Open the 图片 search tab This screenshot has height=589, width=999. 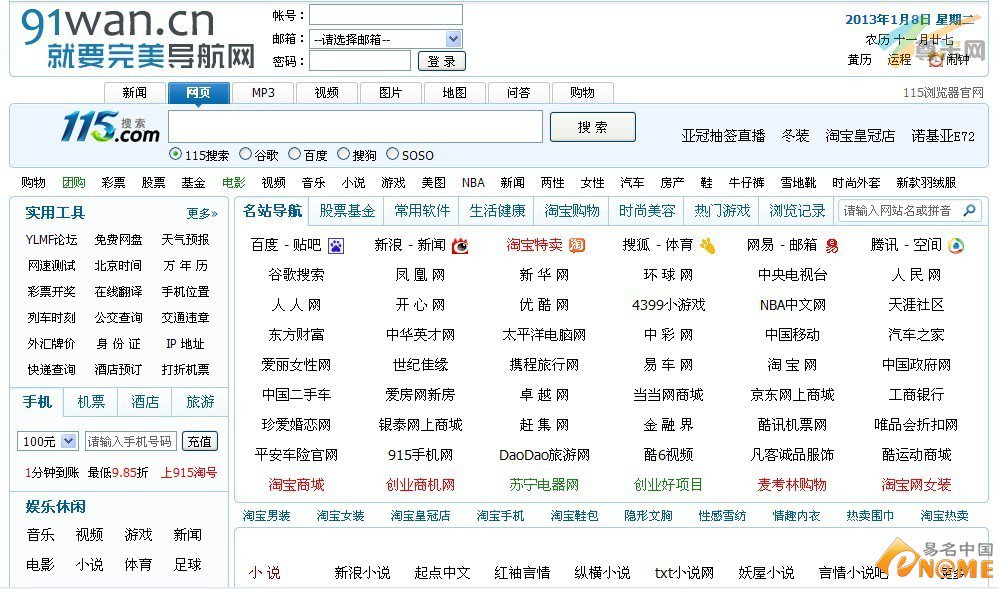pyautogui.click(x=391, y=93)
